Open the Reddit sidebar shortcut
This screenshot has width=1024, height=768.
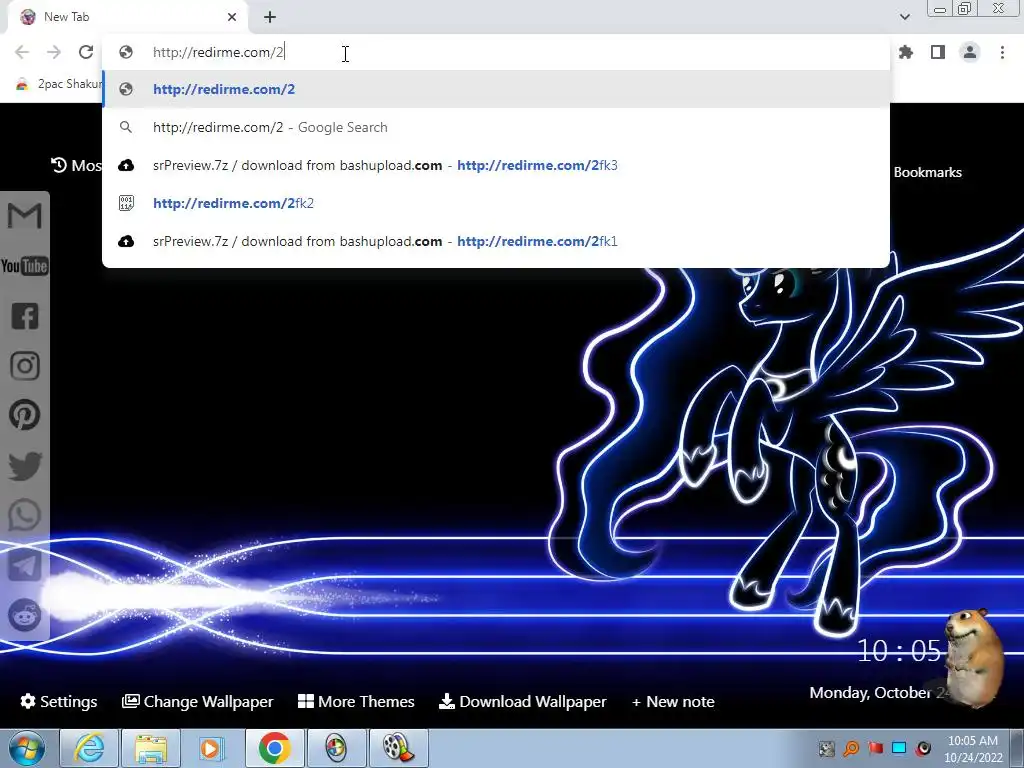coord(25,615)
